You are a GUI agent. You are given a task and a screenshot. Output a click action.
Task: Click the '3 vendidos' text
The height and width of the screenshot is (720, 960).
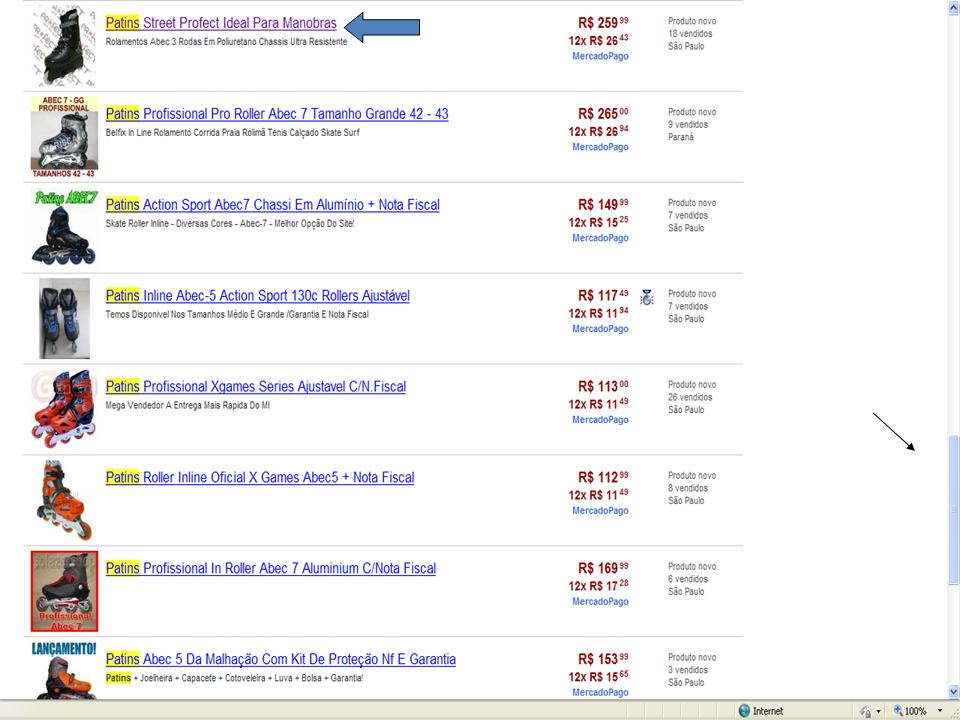click(688, 670)
